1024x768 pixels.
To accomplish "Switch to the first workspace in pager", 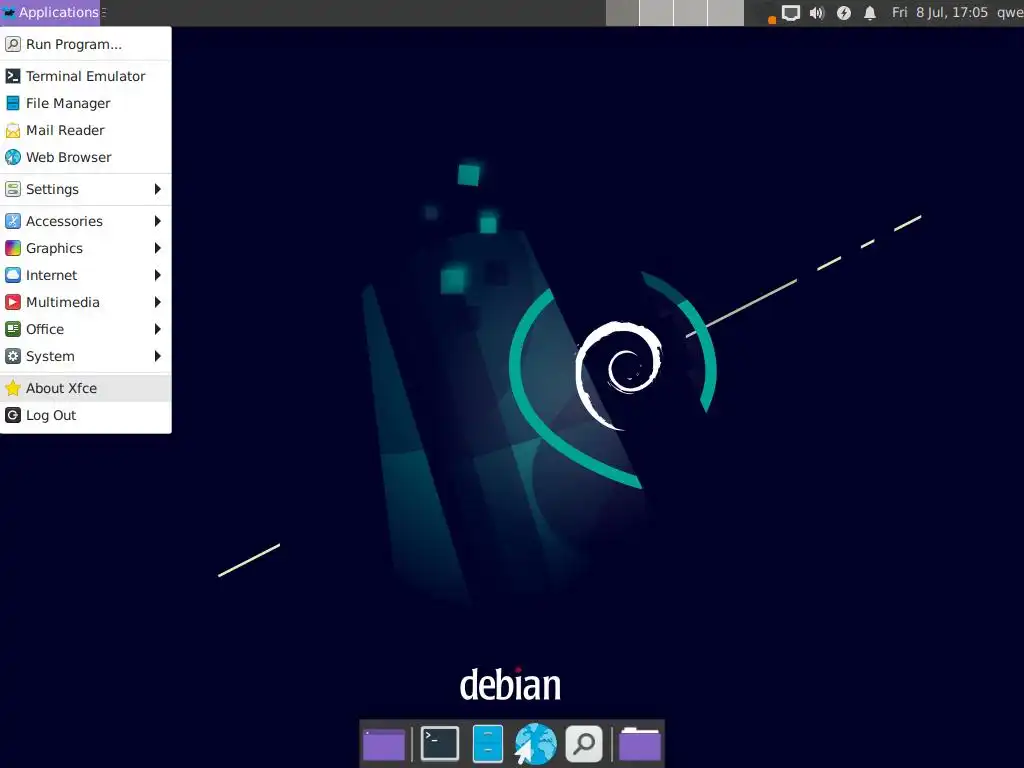I will [x=622, y=13].
